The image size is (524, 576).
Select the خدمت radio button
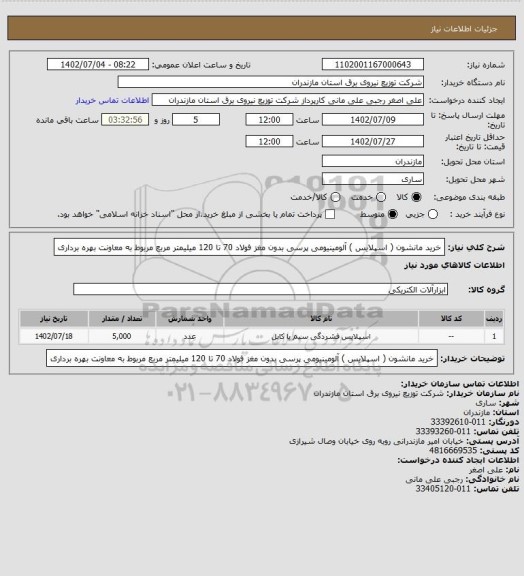coord(381,197)
